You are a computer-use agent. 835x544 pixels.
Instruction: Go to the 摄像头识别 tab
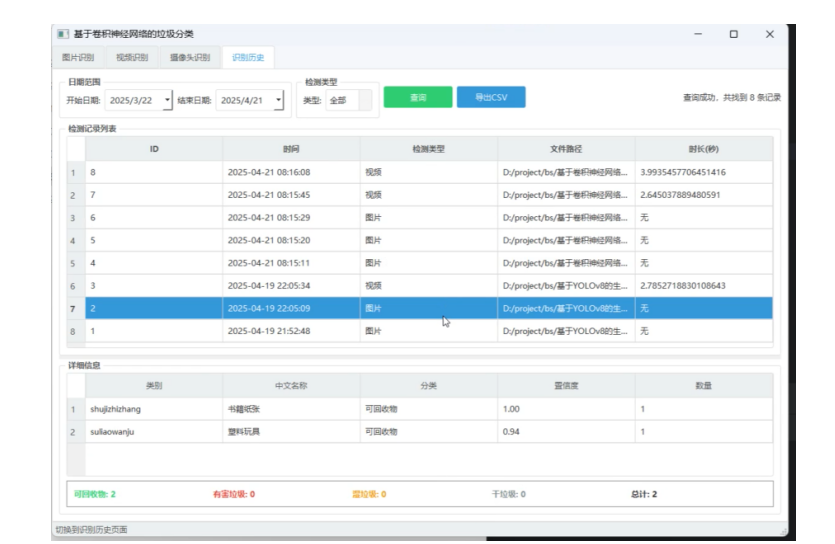pyautogui.click(x=190, y=57)
